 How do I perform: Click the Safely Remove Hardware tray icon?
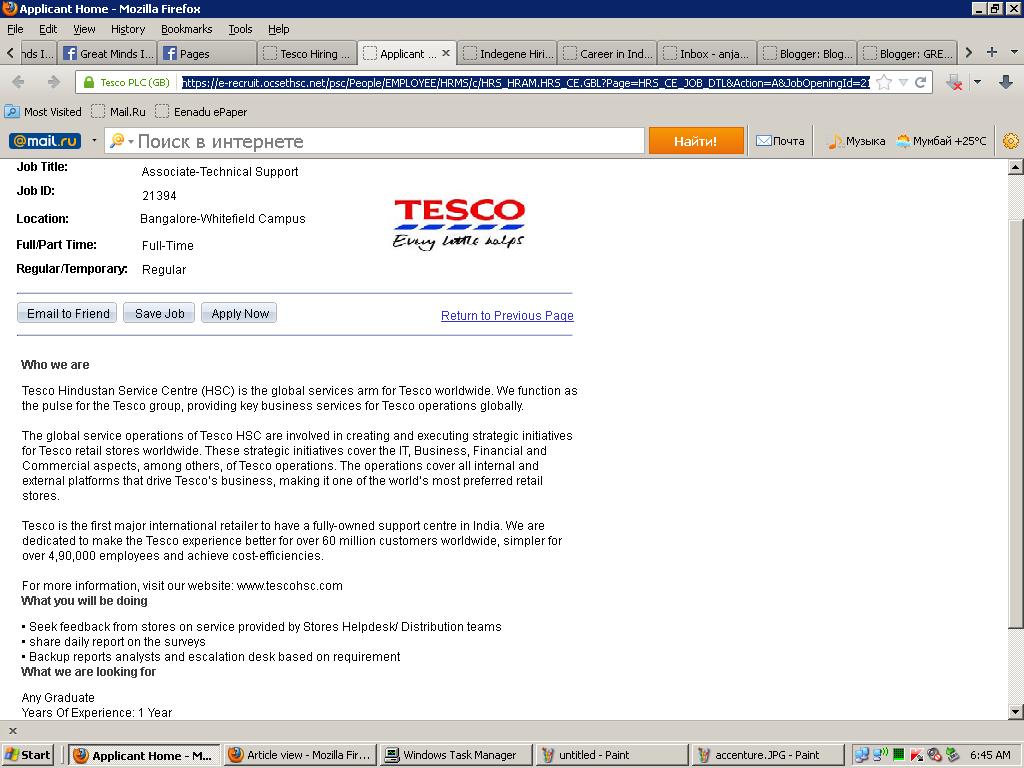[952, 755]
